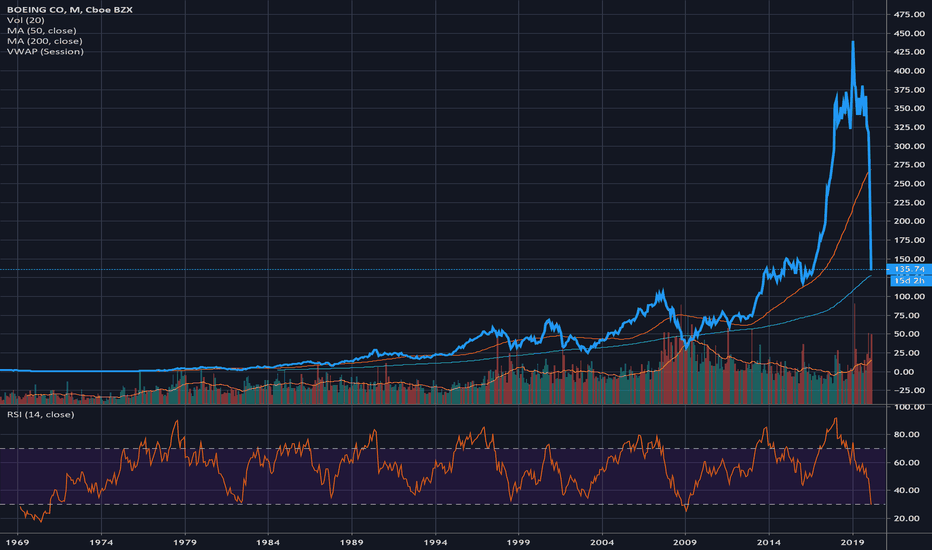Click the current price label 135.74

[909, 269]
